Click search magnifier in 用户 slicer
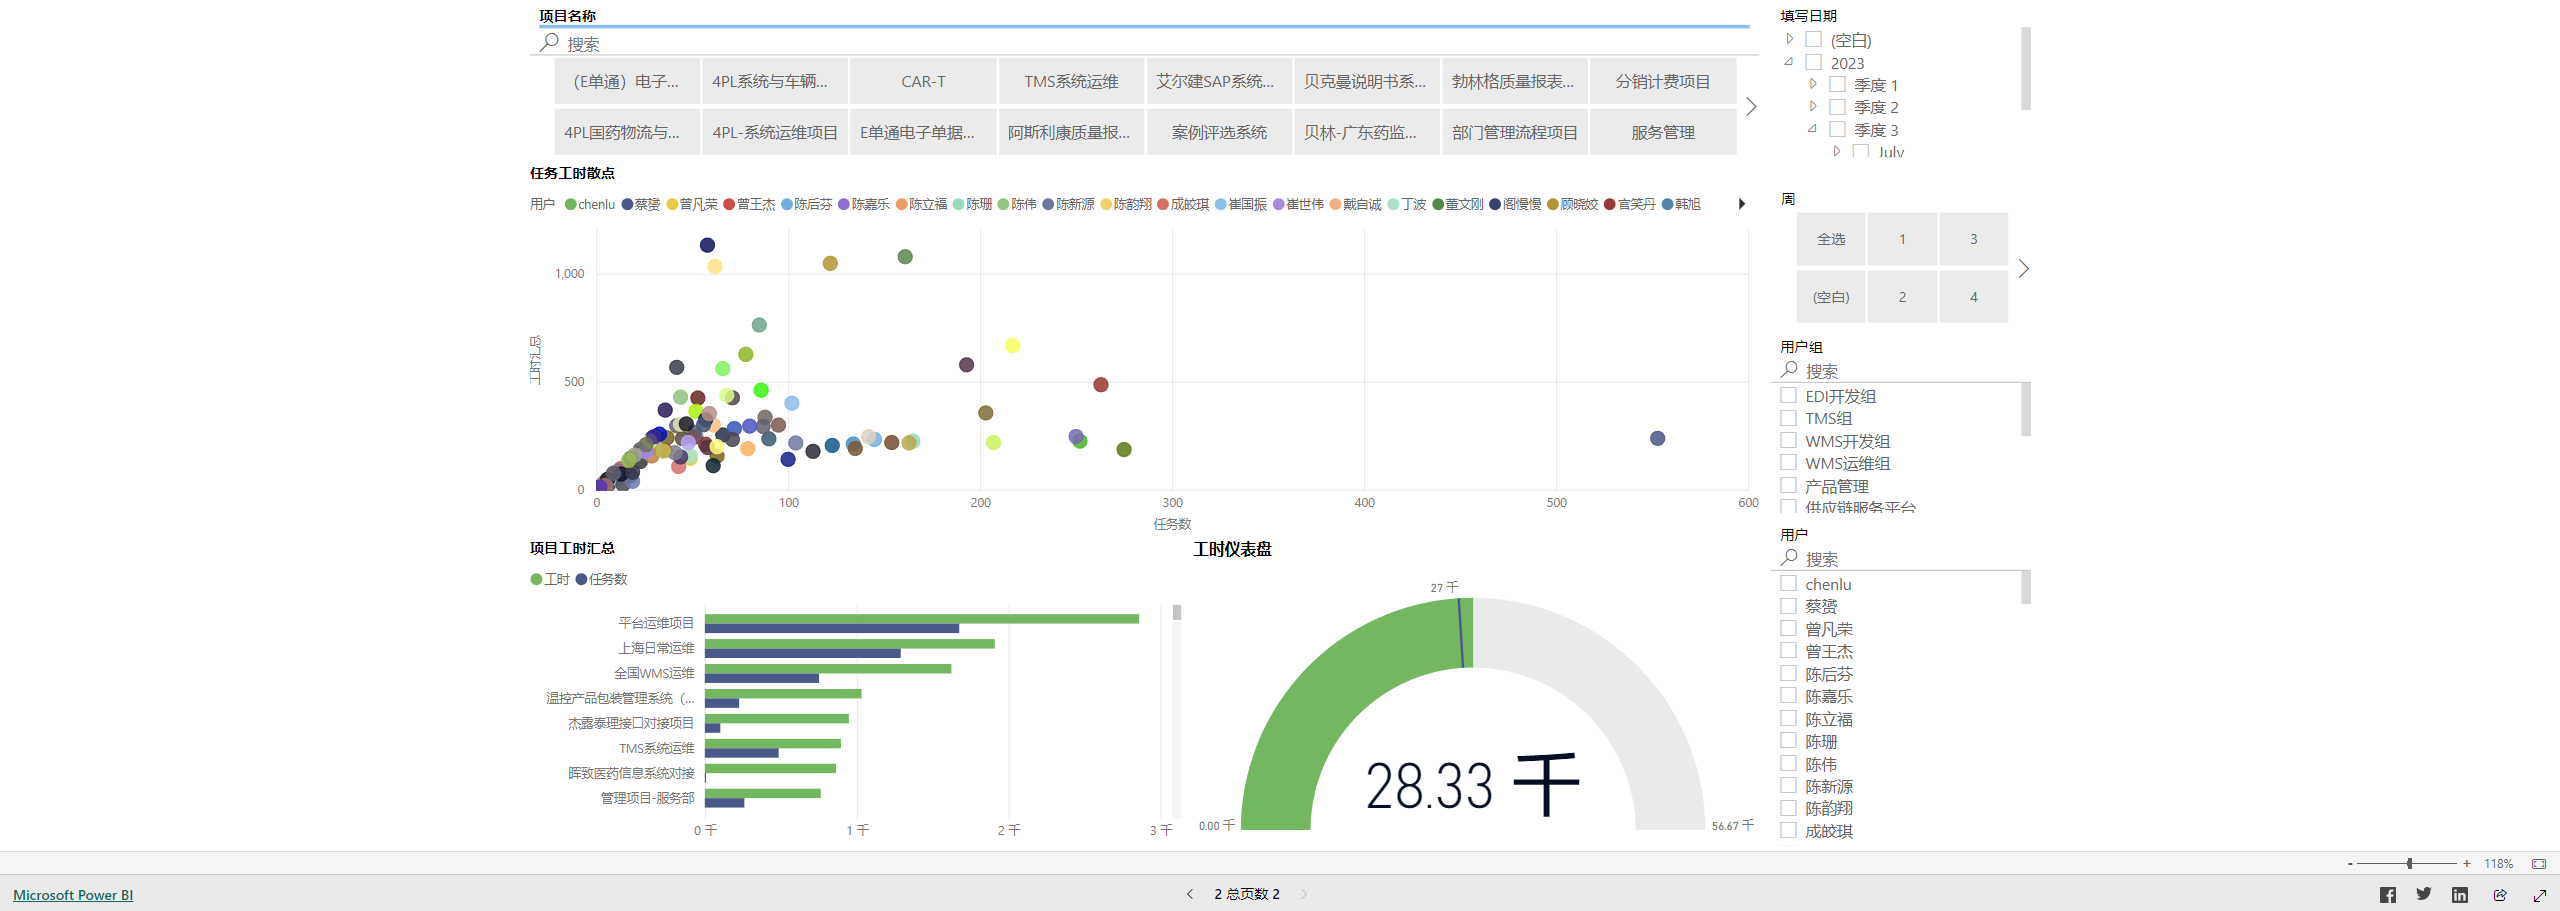This screenshot has height=911, width=2560. (x=1790, y=558)
